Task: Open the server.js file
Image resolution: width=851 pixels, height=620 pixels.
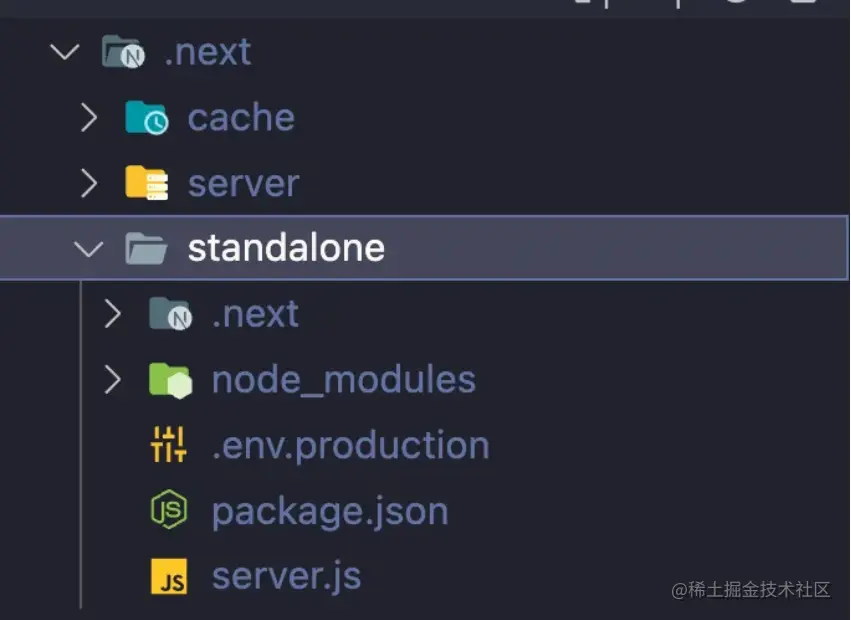Action: click(286, 576)
